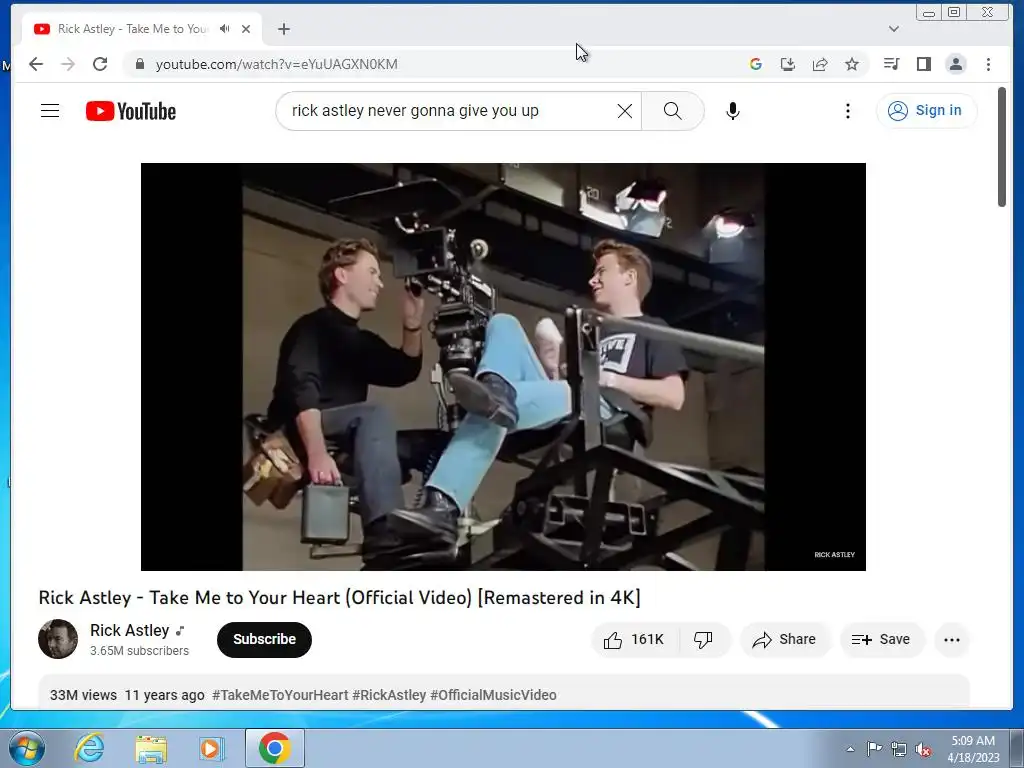Screen dimensions: 1024x768
Task: Click the #RickAstley hashtag
Action: tap(389, 695)
